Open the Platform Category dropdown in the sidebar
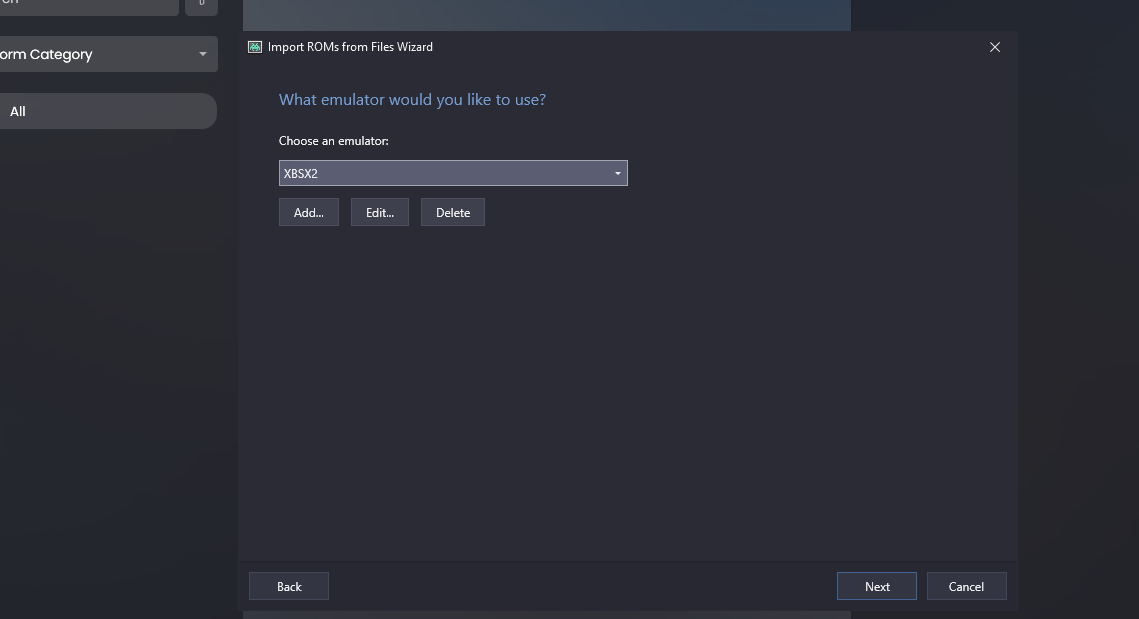Viewport: 1139px width, 619px height. [108, 54]
